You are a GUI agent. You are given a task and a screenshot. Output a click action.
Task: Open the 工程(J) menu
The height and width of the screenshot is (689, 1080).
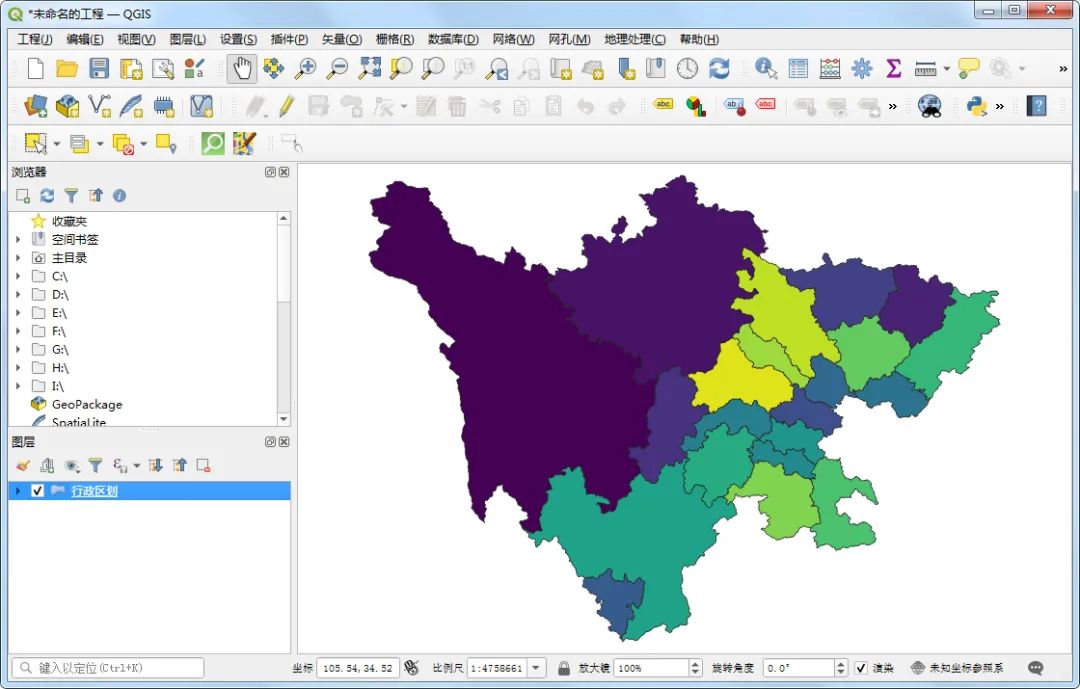(34, 39)
